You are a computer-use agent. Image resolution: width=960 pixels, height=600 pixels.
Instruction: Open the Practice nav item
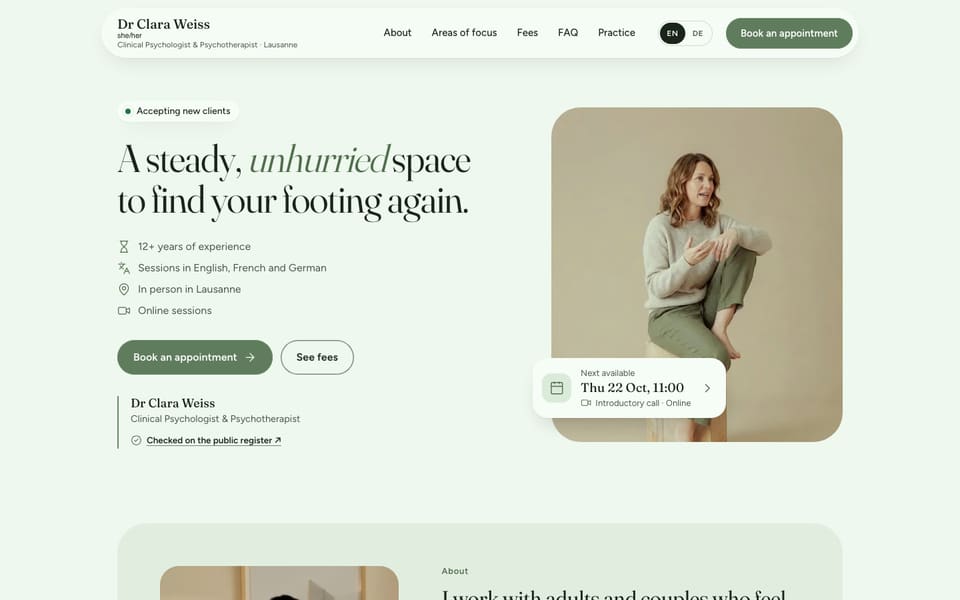617,32
